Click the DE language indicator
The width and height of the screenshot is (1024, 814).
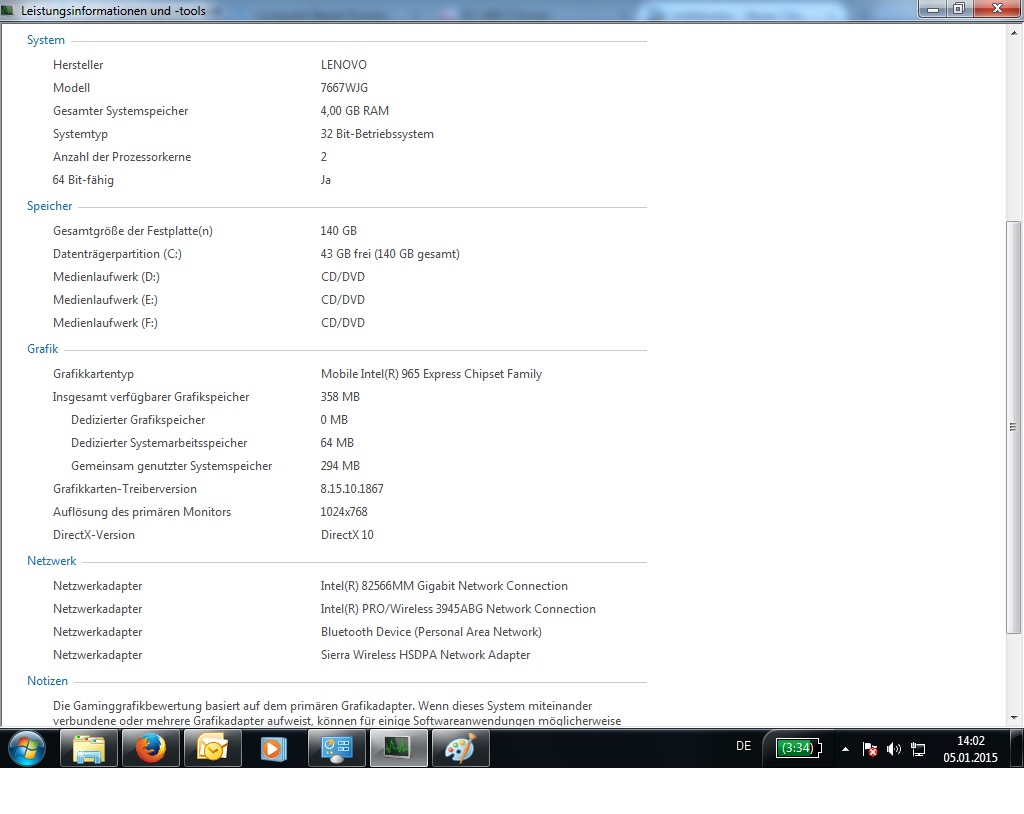[x=743, y=746]
